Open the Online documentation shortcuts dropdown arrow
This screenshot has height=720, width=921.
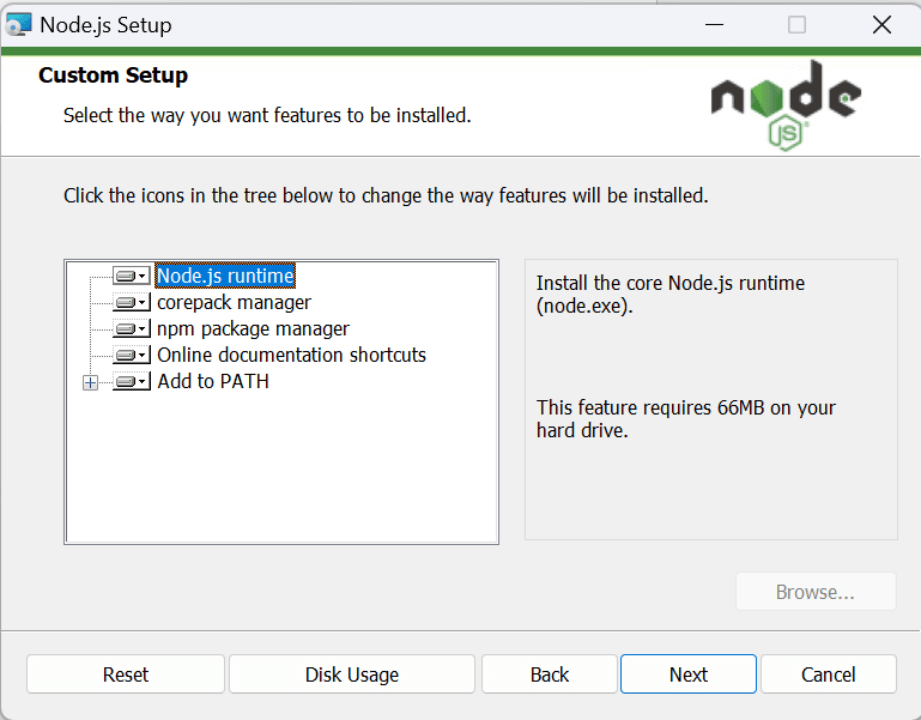(143, 355)
